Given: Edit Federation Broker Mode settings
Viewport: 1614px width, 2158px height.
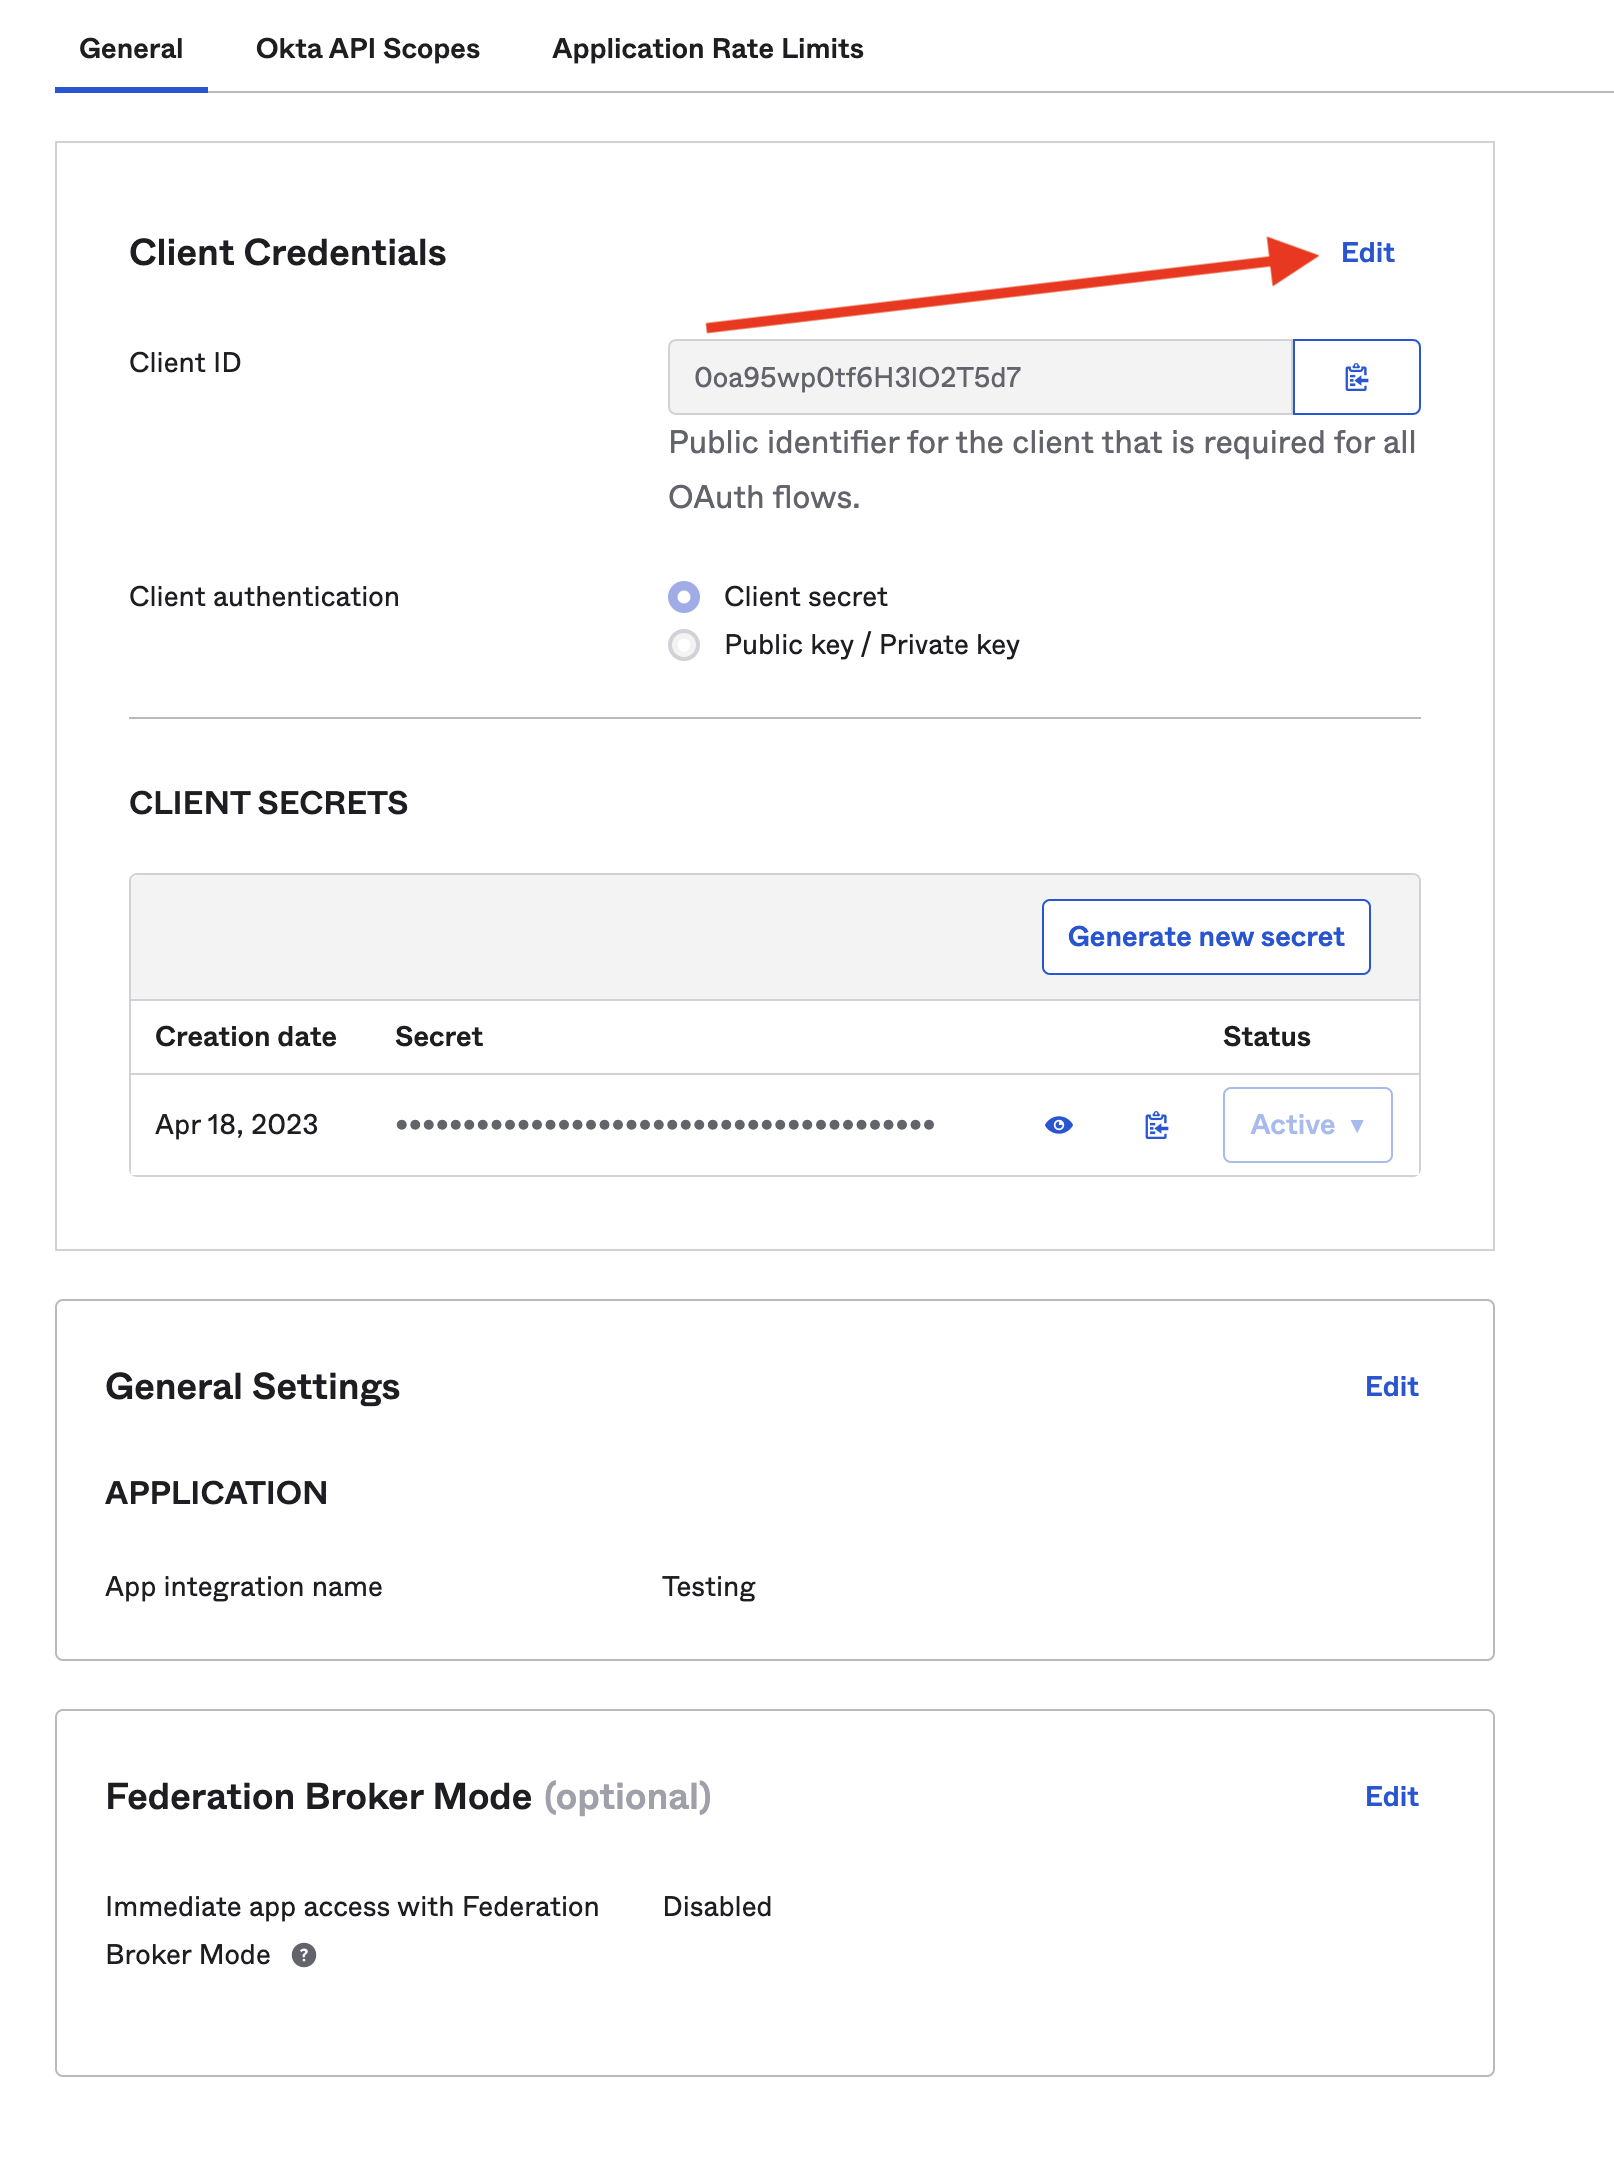Looking at the screenshot, I should point(1391,1797).
